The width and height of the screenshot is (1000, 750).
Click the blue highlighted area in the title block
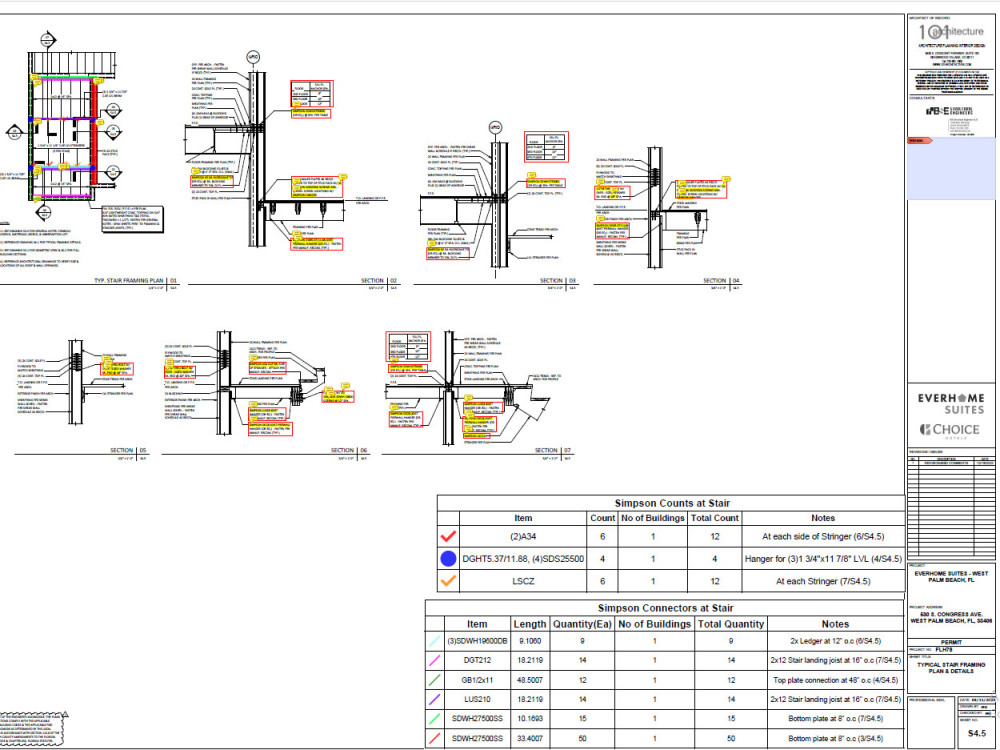pyautogui.click(x=951, y=168)
